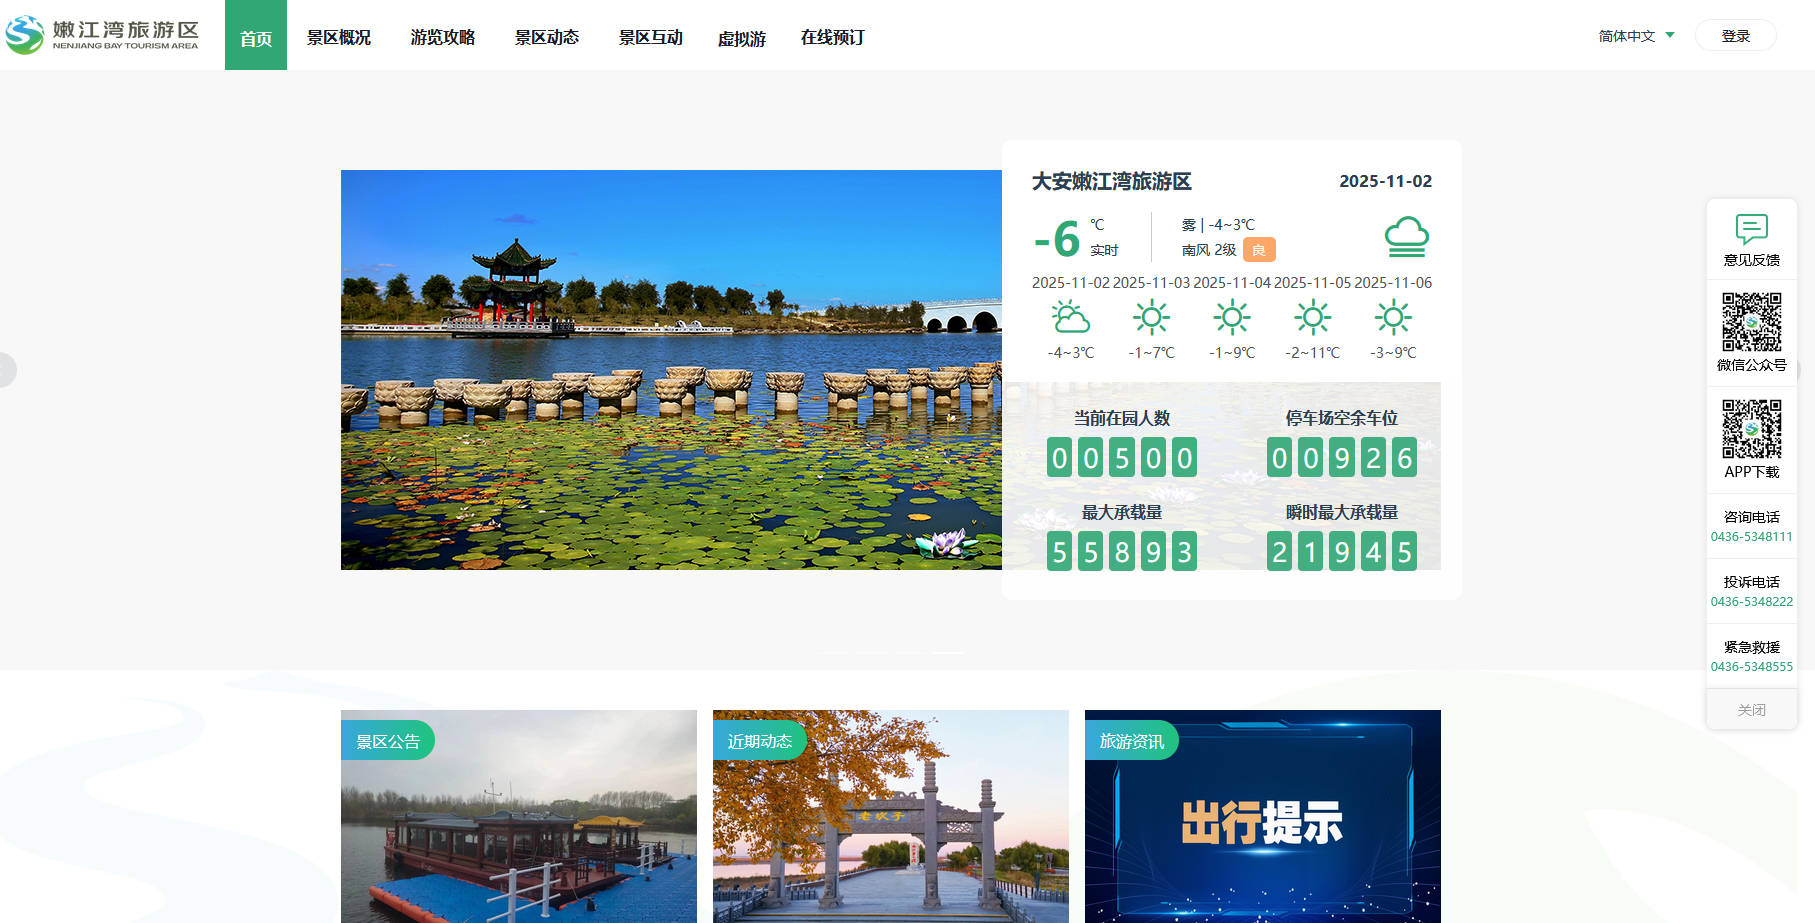Select the 在线预订 menu item
Viewport: 1815px width, 923px height.
pos(831,36)
